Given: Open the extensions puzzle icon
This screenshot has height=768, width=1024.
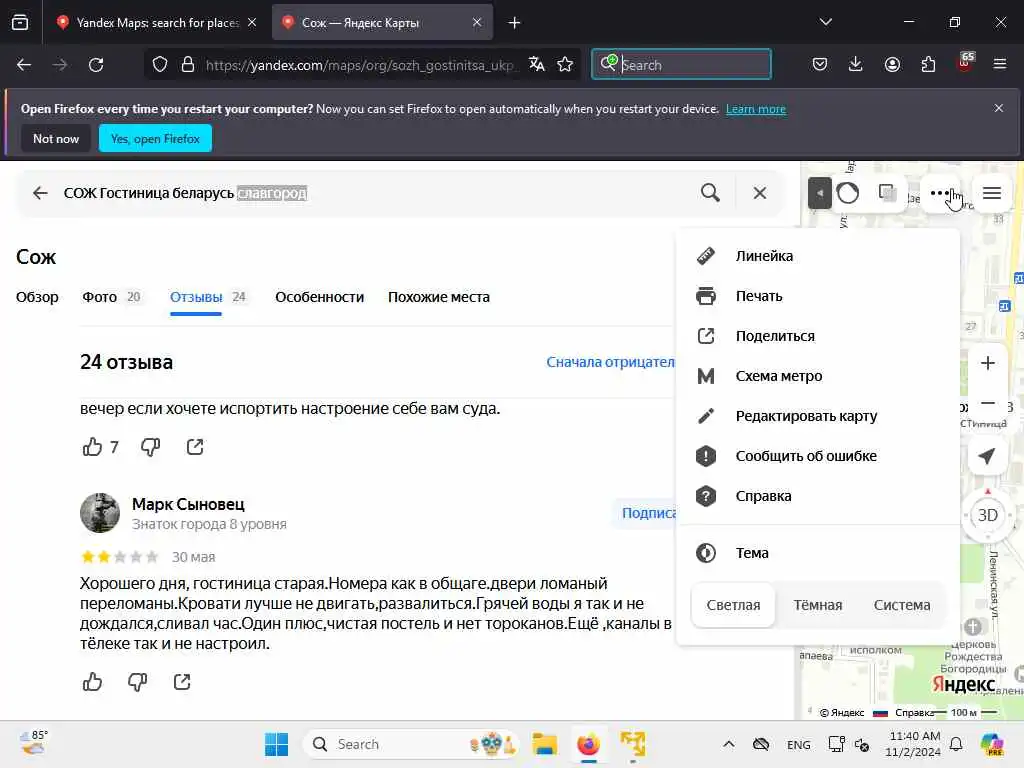Looking at the screenshot, I should point(928,64).
